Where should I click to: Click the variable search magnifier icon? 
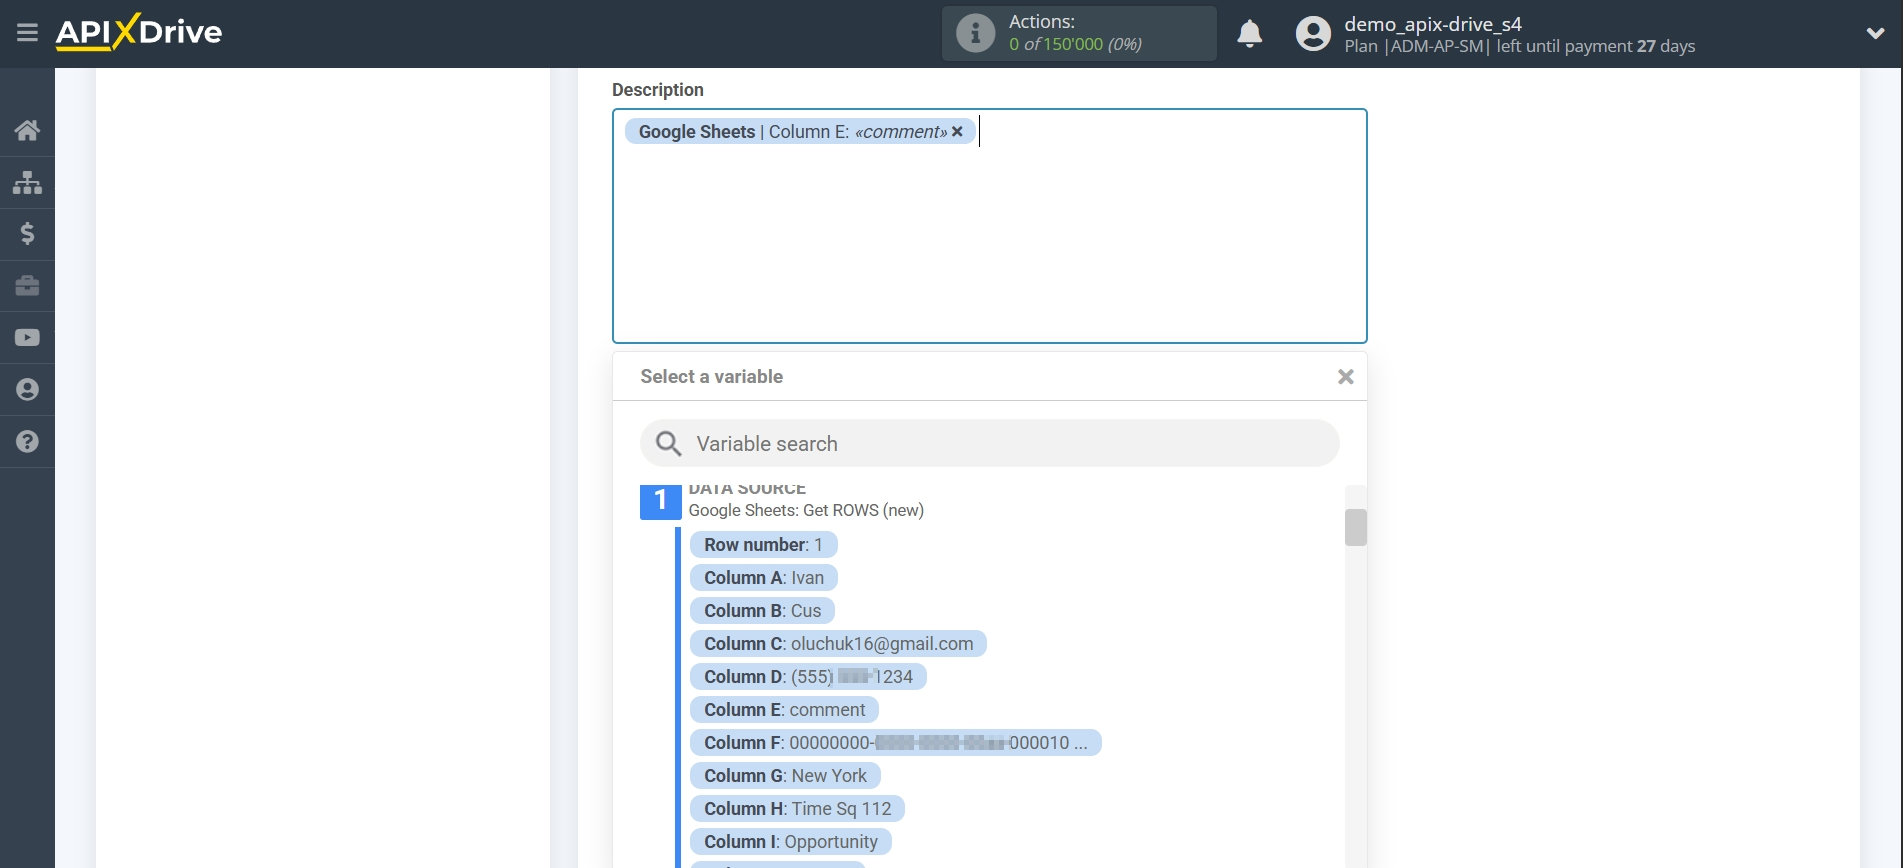click(x=668, y=443)
